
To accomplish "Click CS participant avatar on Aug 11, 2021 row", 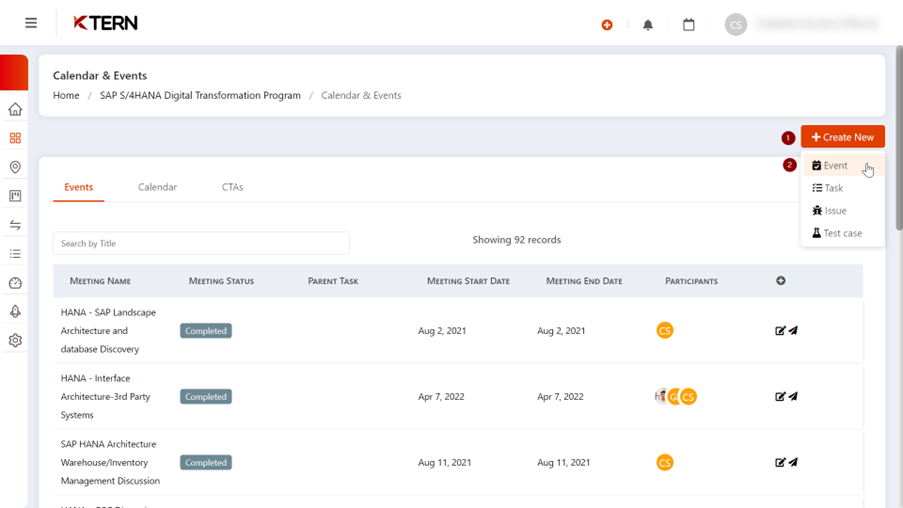I will coord(665,462).
